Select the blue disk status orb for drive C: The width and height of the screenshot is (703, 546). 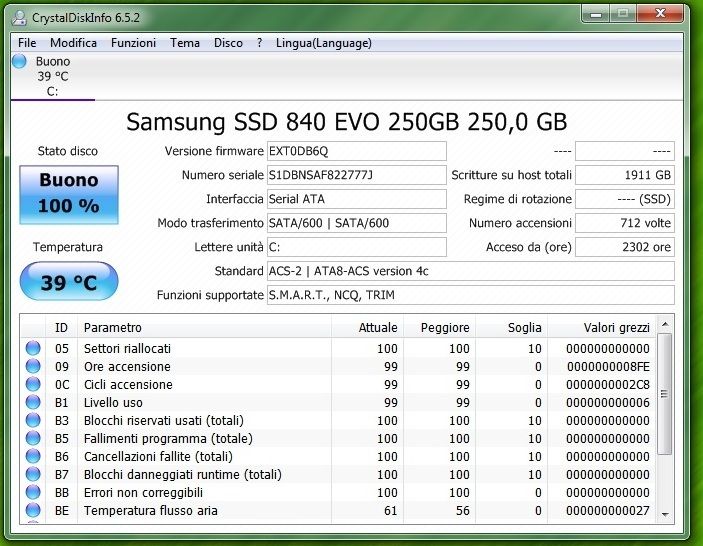[x=19, y=61]
